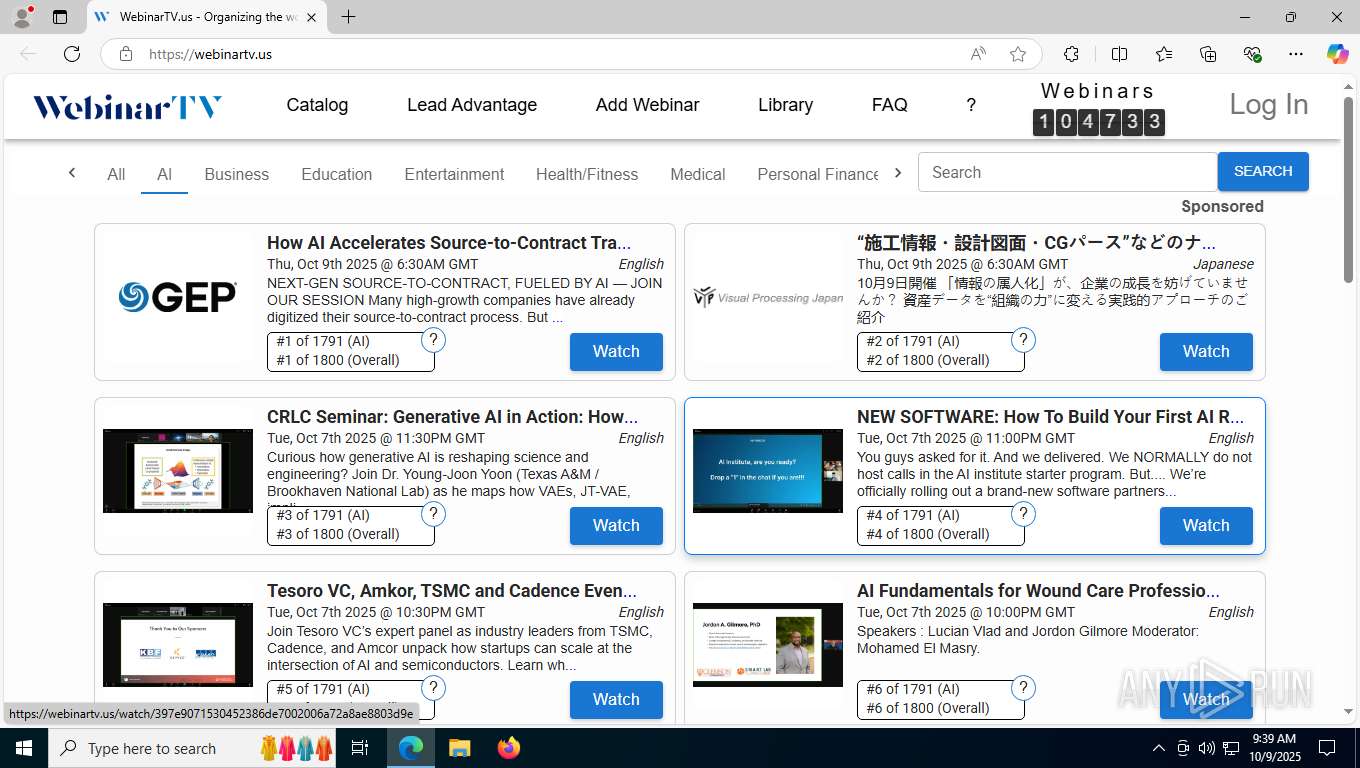Watch the Visual Processing Japan webinar
The height and width of the screenshot is (768, 1360).
click(x=1206, y=351)
